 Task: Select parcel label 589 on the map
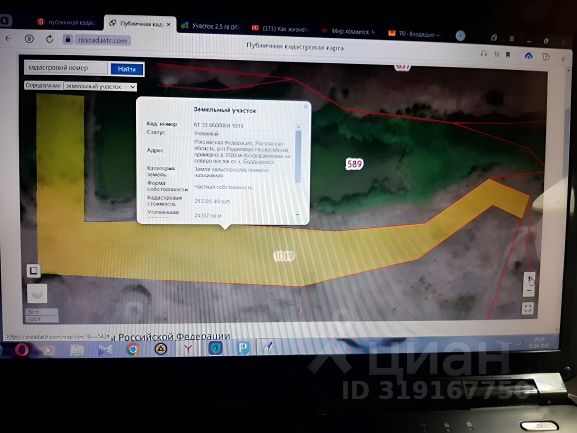click(x=354, y=164)
